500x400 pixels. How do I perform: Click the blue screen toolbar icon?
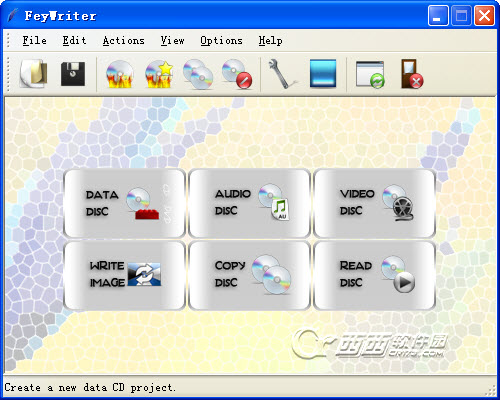click(323, 73)
